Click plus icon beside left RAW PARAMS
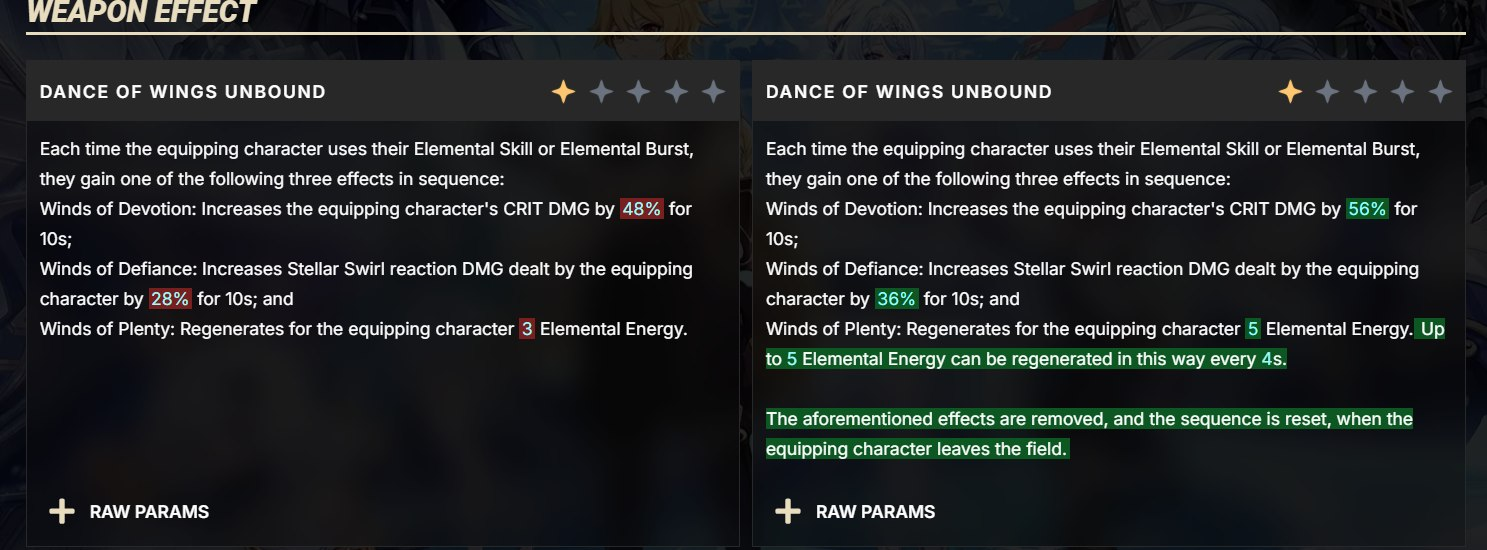Screen dimensions: 1487x550 click(x=61, y=512)
